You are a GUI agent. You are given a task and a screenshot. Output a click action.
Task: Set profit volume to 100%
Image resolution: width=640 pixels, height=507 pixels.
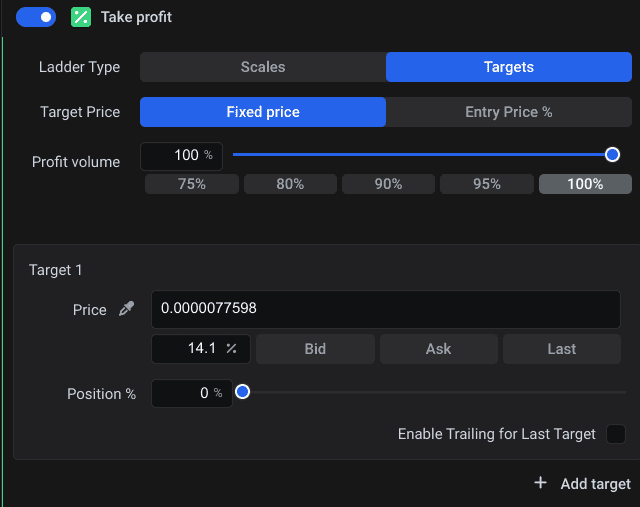(585, 184)
